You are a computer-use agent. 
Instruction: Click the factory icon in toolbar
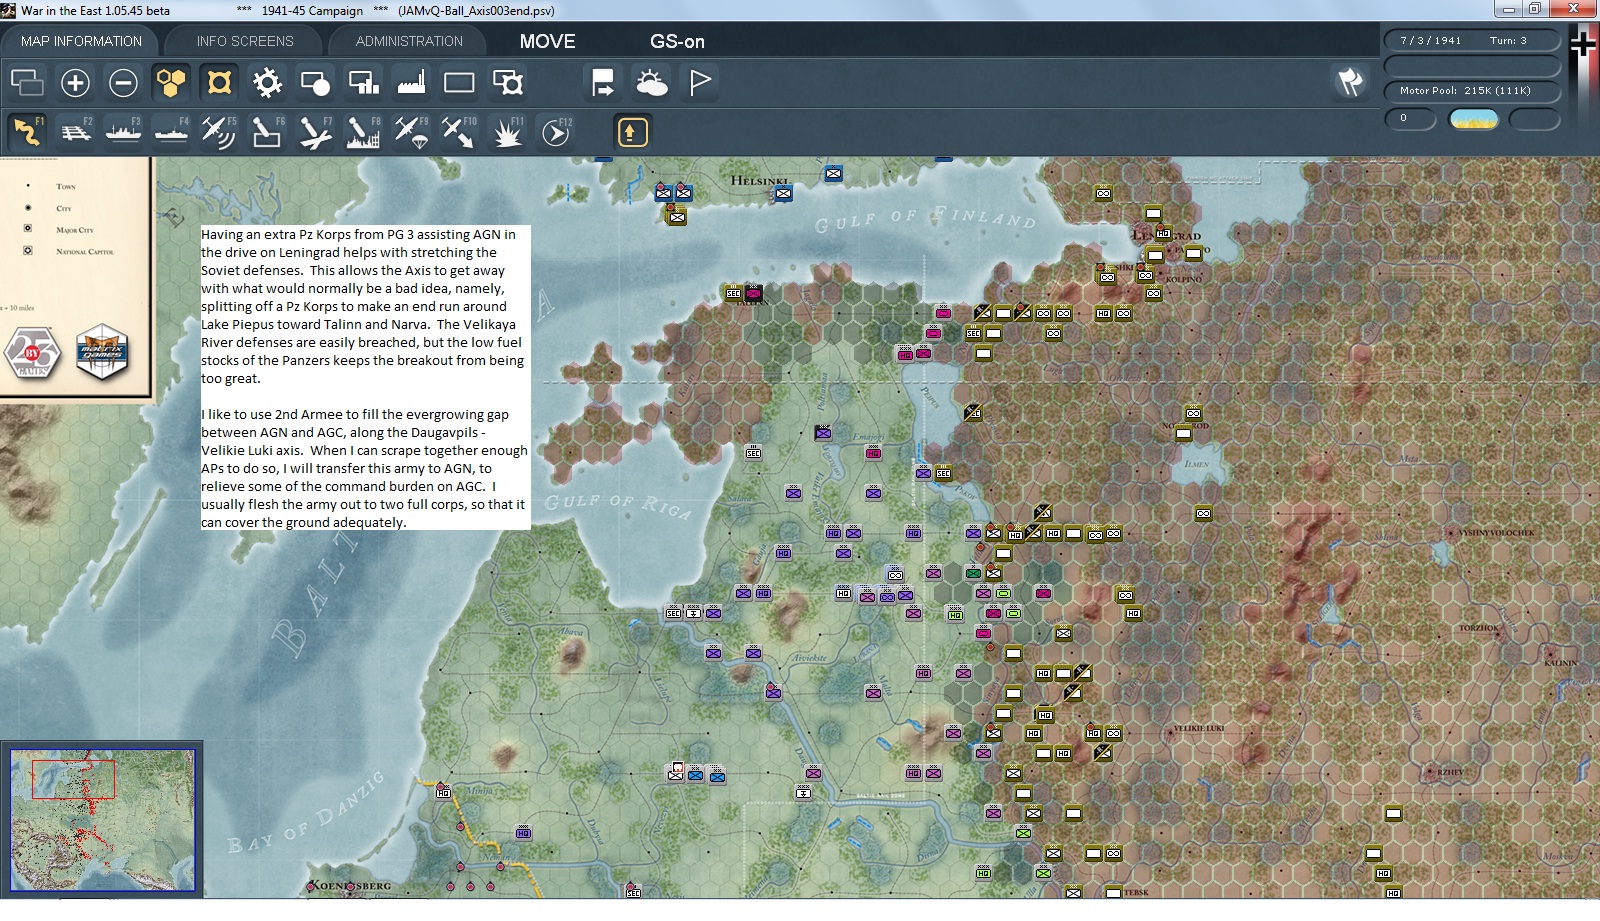(411, 83)
